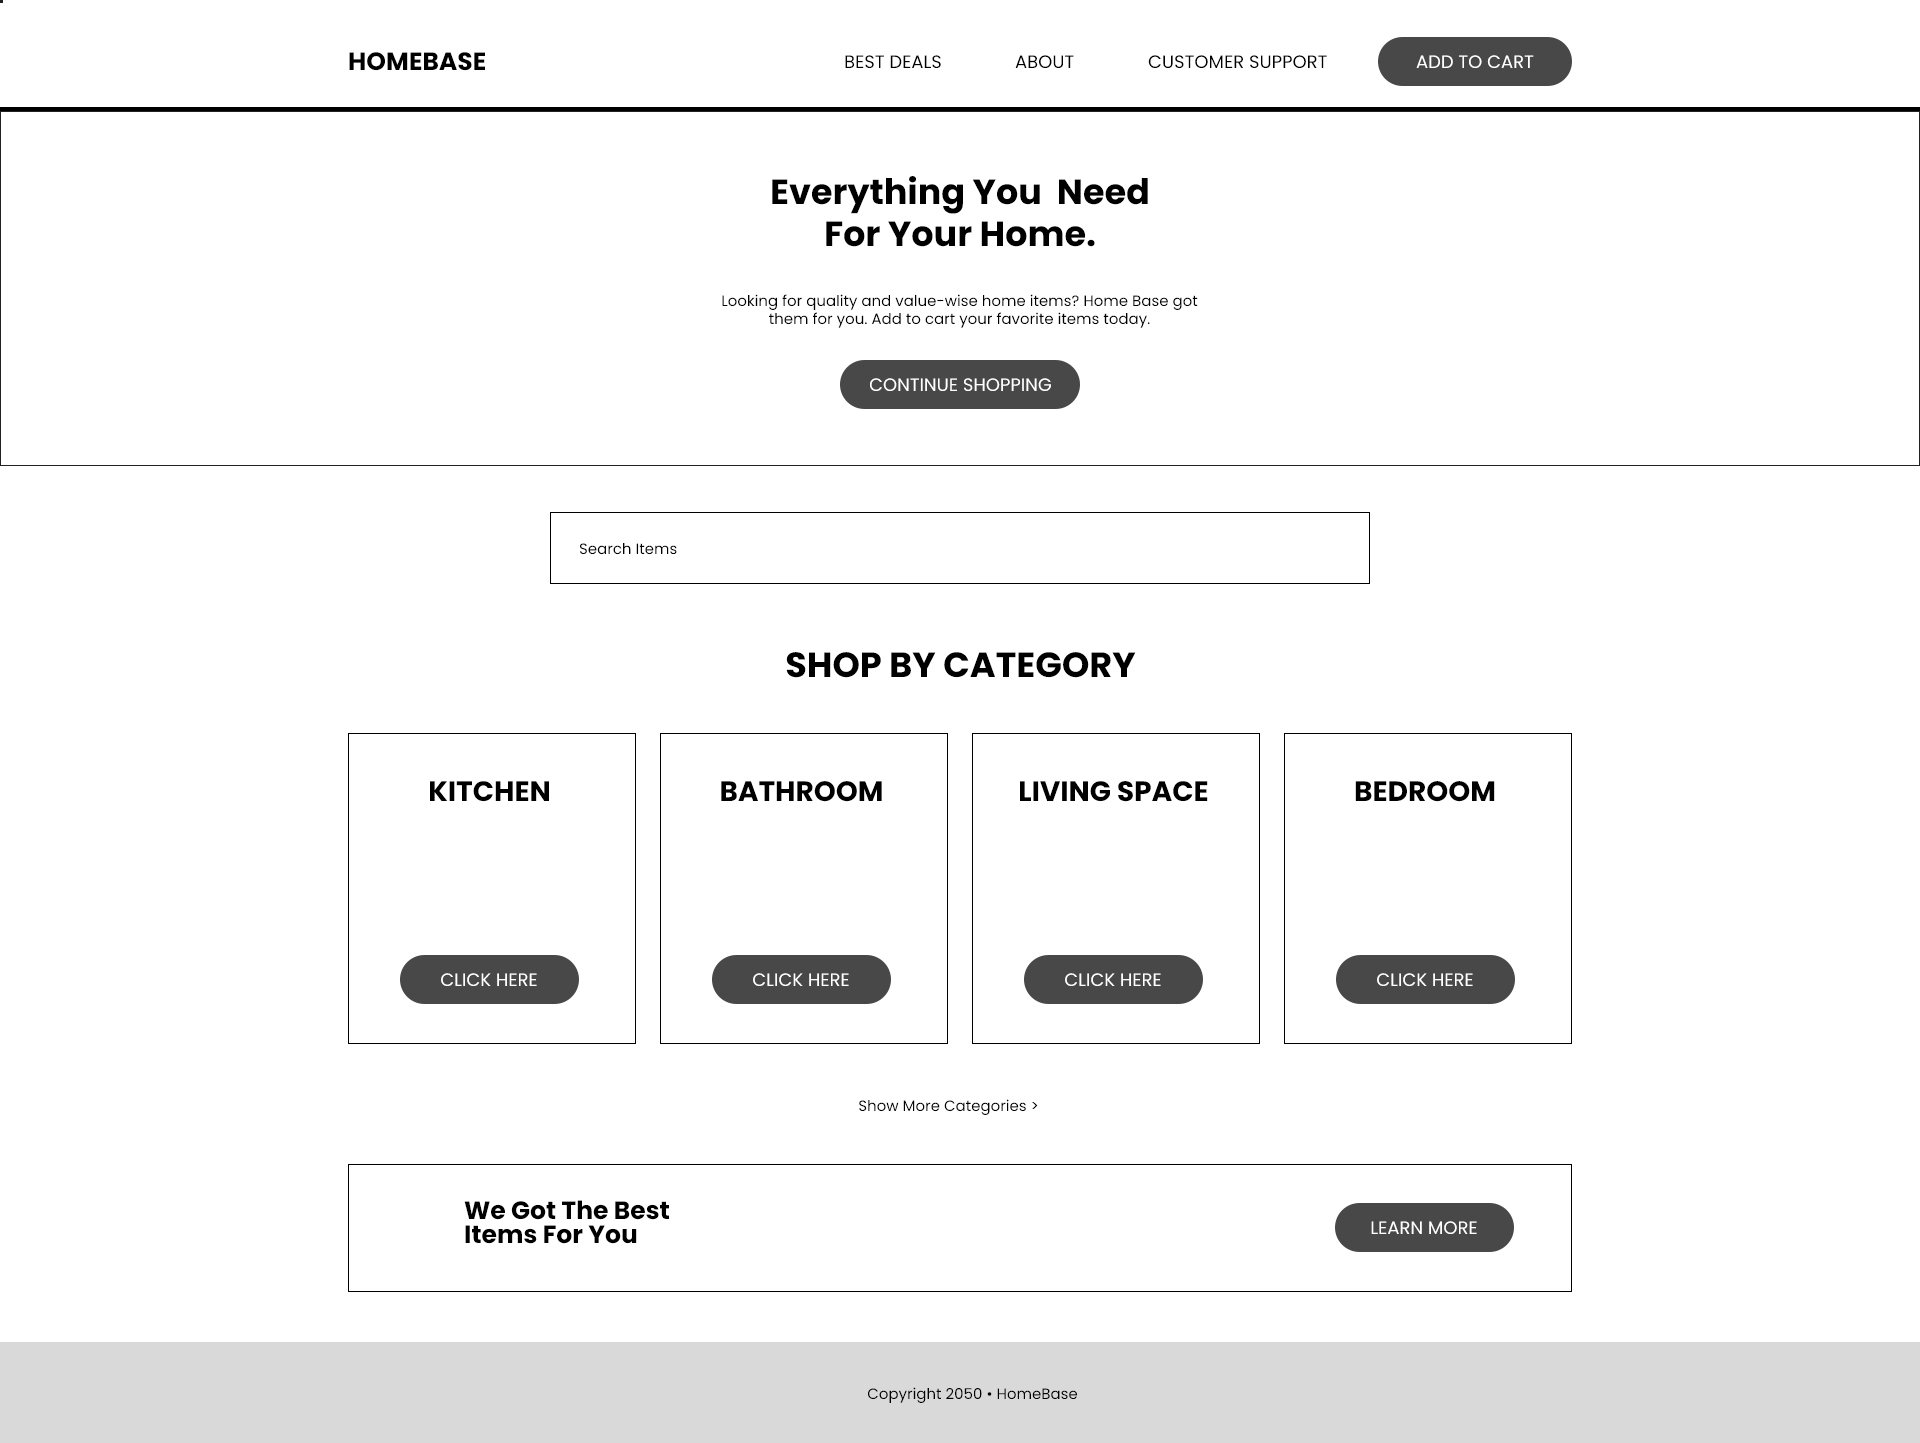Click the Search Items input field

pyautogui.click(x=959, y=547)
